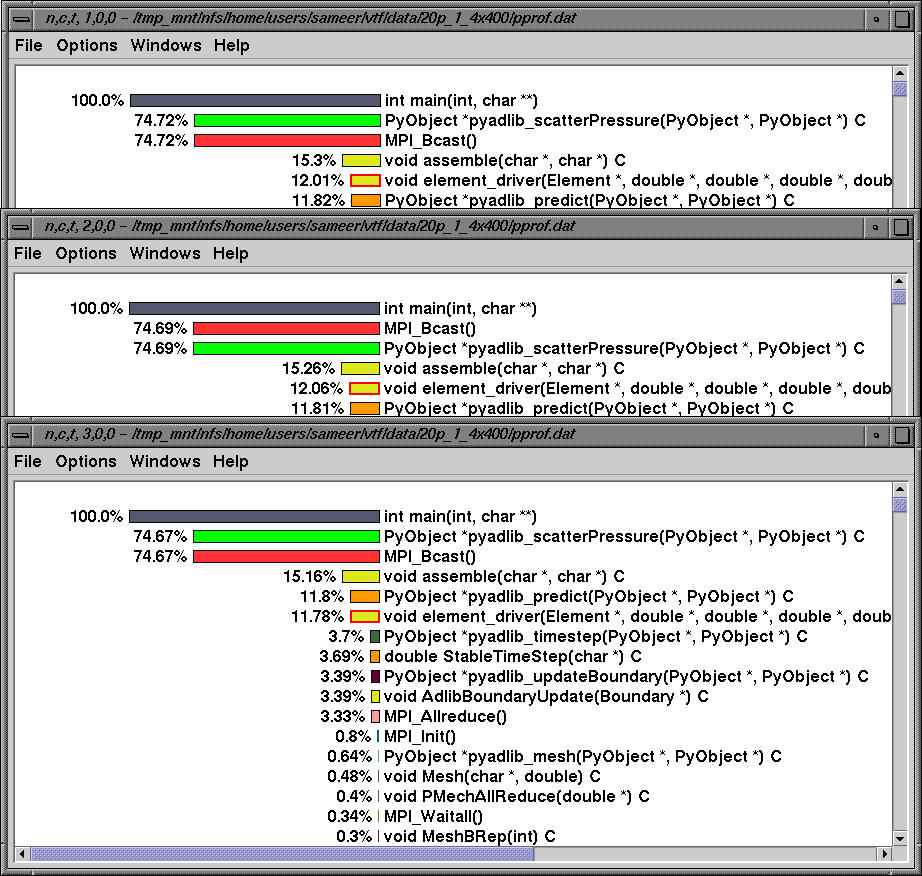Click scroll-up arrow in the 1,0,0 window

click(900, 73)
